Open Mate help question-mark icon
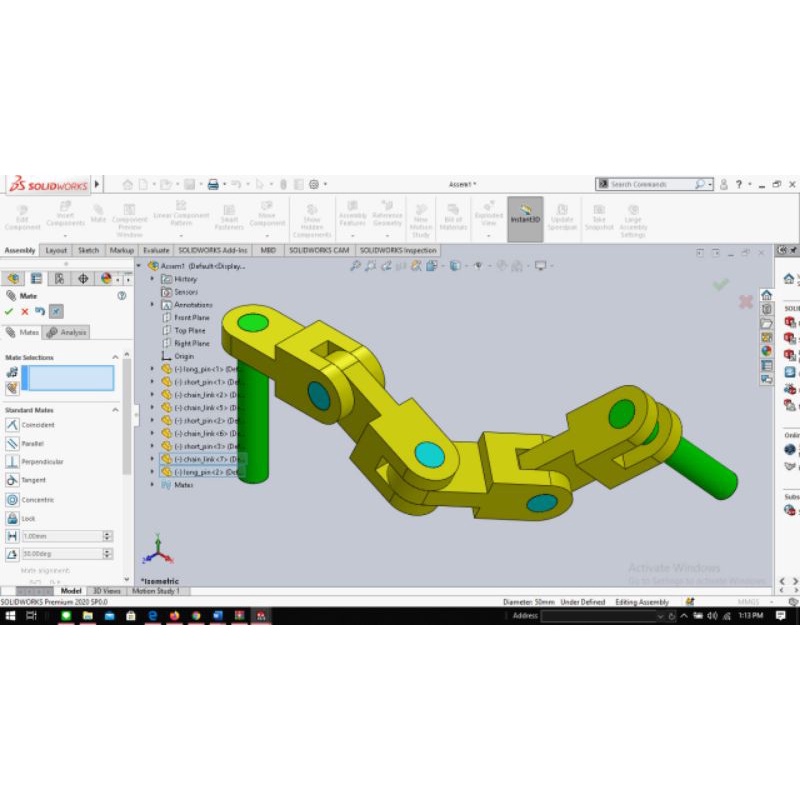 (121, 295)
